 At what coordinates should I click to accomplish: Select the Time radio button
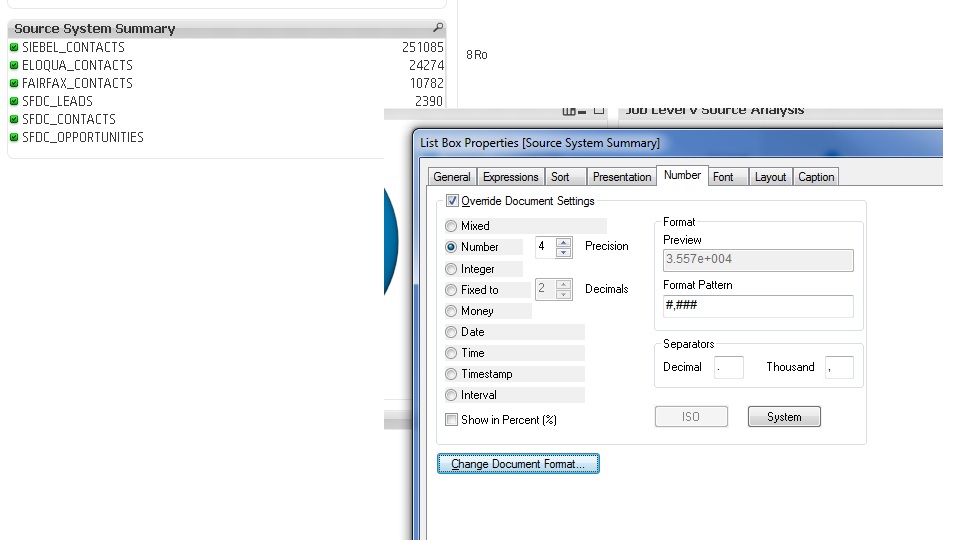pyautogui.click(x=451, y=353)
